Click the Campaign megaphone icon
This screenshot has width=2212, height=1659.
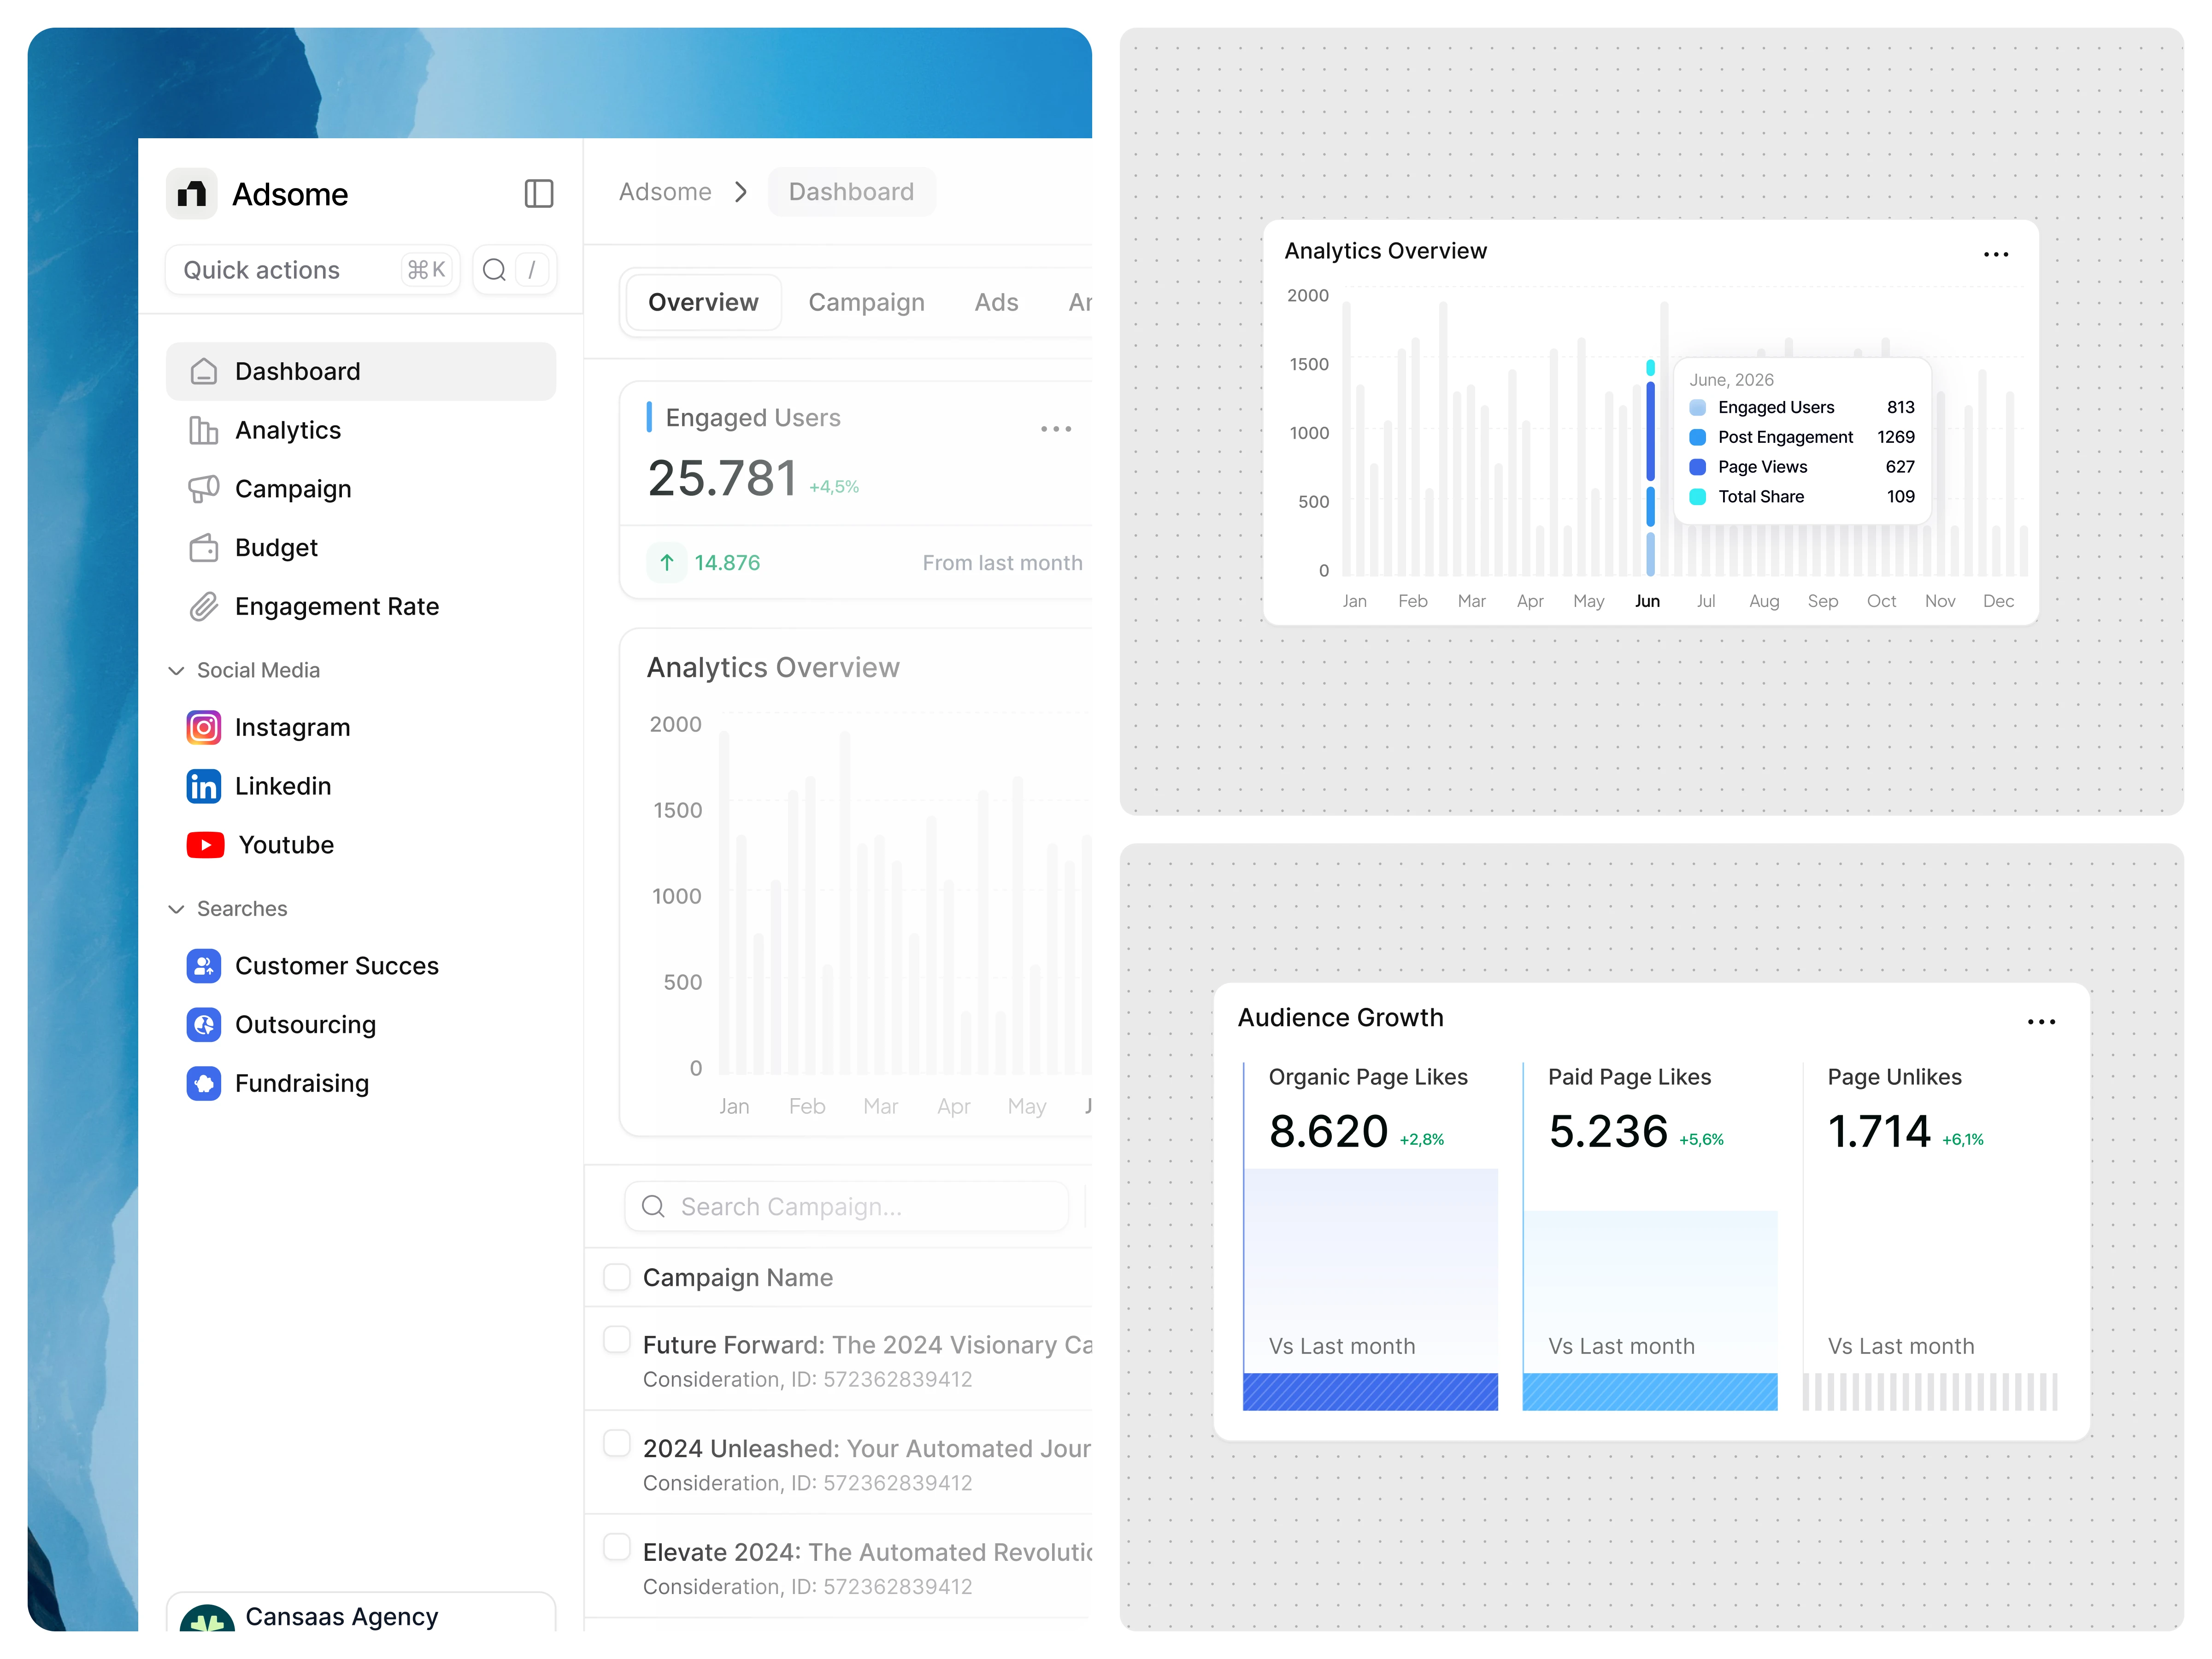click(x=203, y=489)
